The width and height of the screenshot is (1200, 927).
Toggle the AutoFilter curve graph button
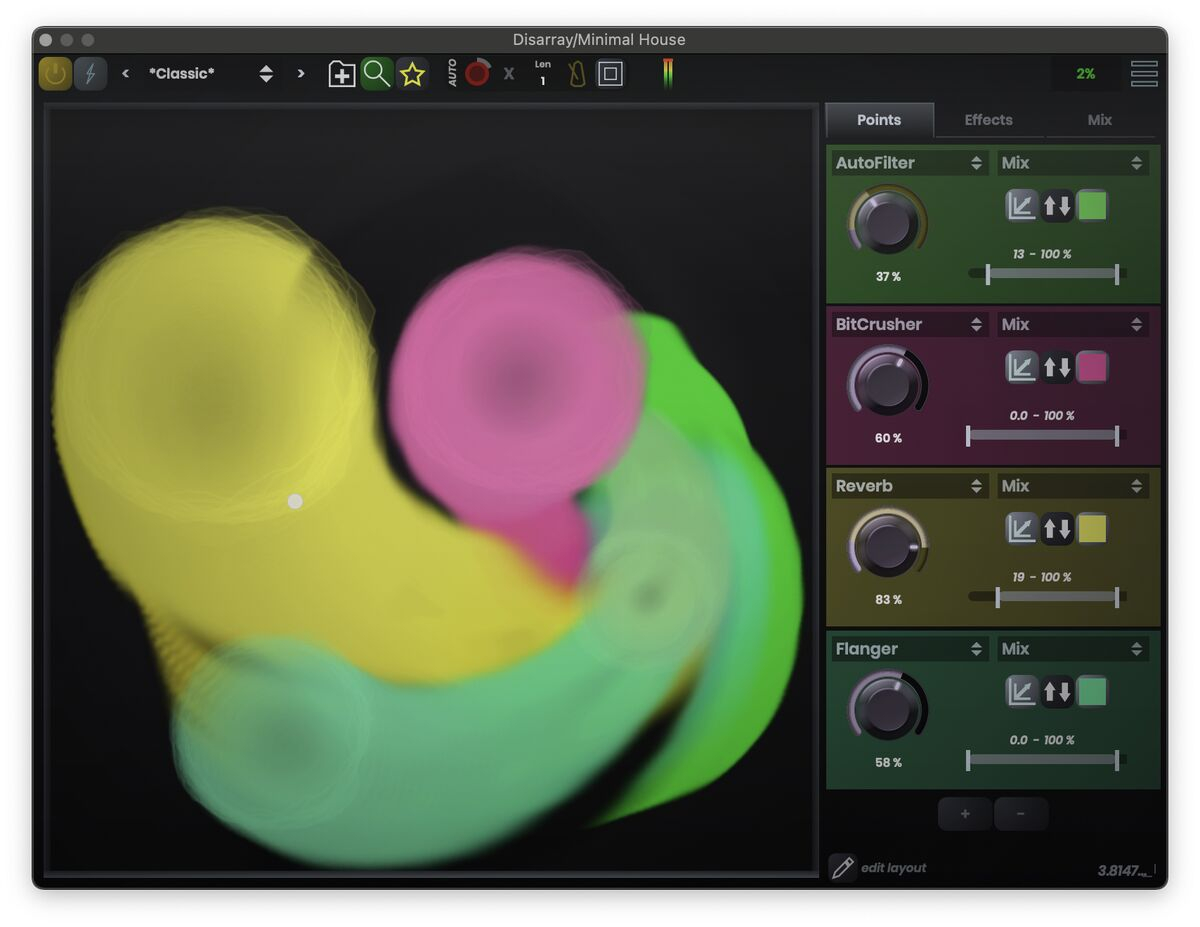pyautogui.click(x=1021, y=206)
